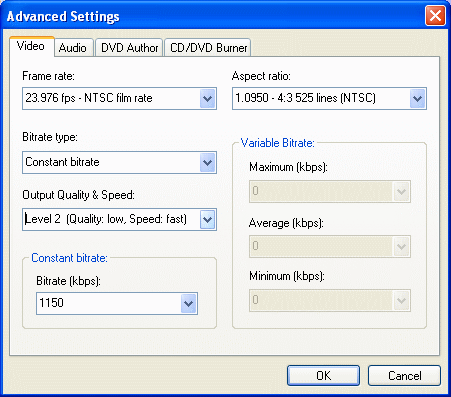
Task: Switch to the Video tab
Action: pos(31,46)
